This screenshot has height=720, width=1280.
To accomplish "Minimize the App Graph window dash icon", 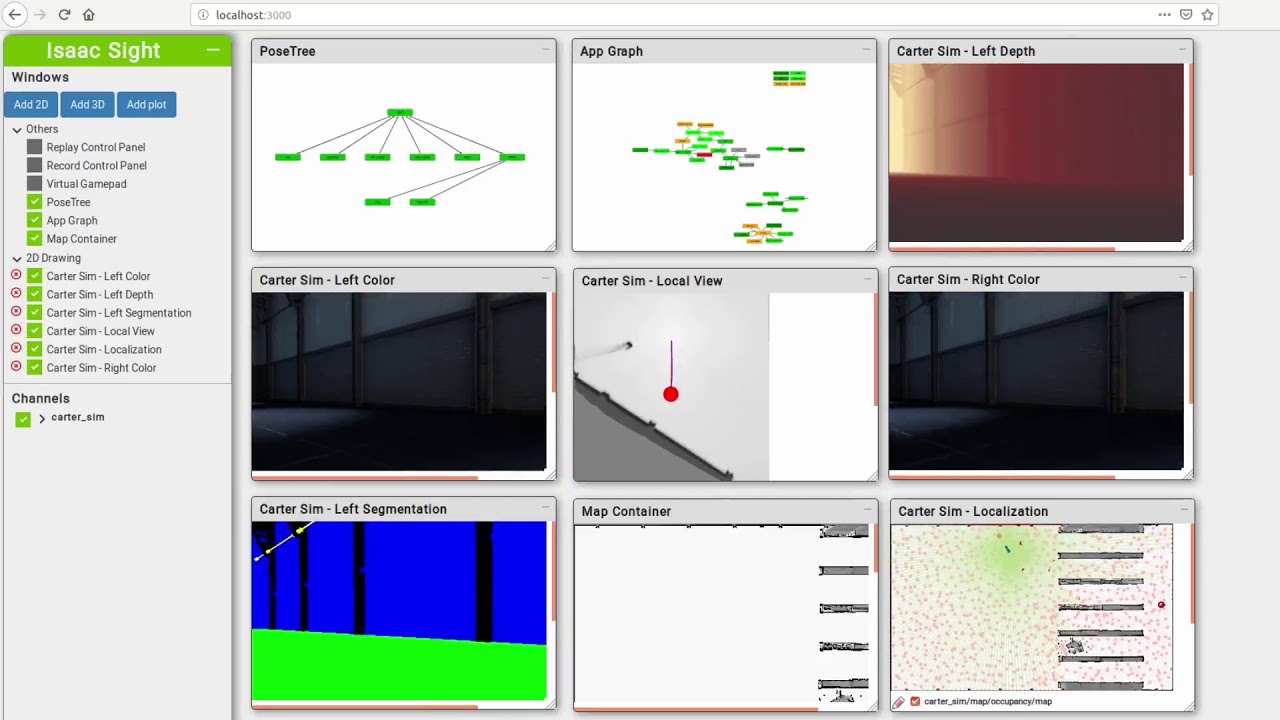I will 866,49.
